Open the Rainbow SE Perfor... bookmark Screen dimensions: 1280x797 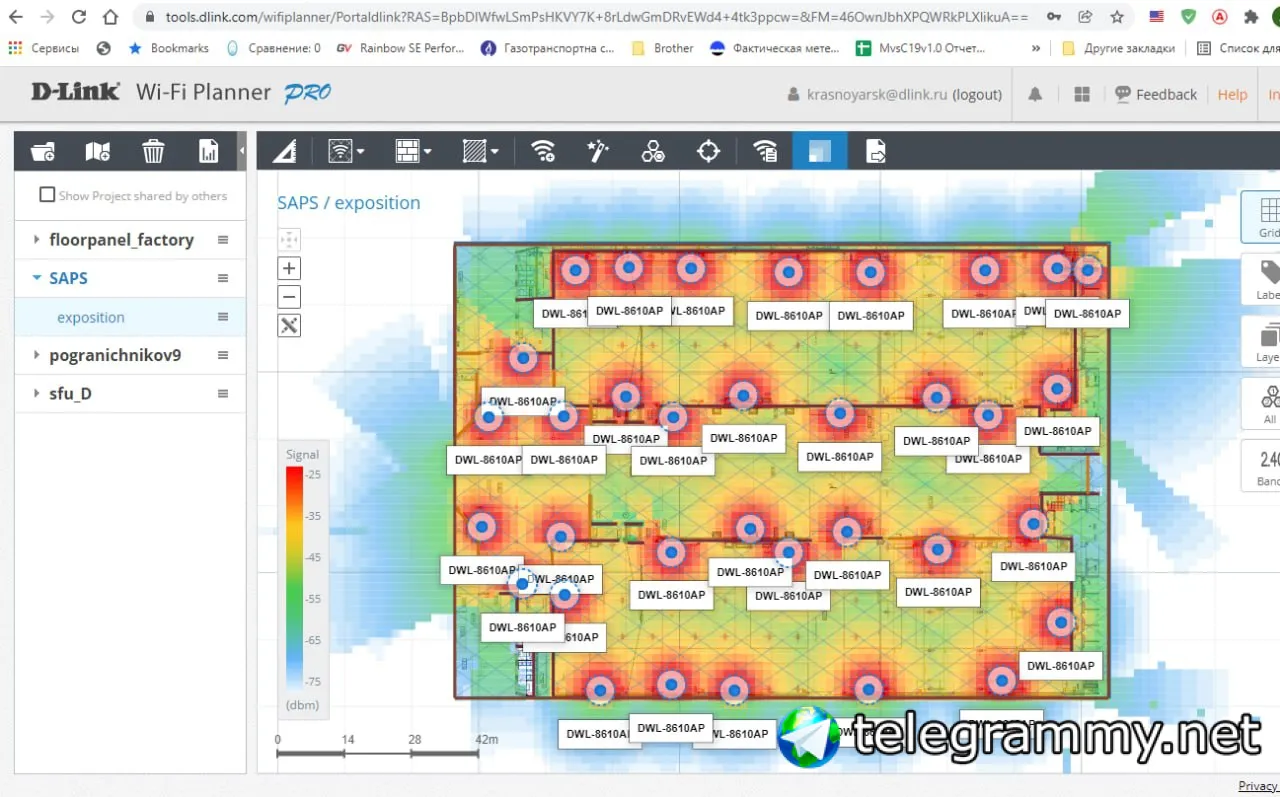(401, 48)
